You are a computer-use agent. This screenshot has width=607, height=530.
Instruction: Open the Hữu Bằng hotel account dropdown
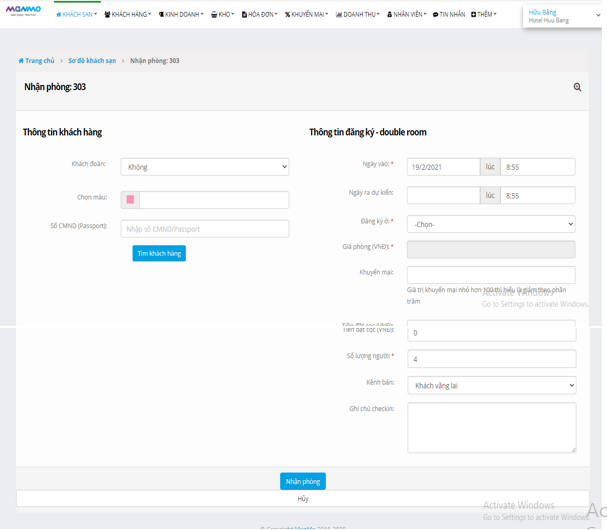click(x=562, y=16)
